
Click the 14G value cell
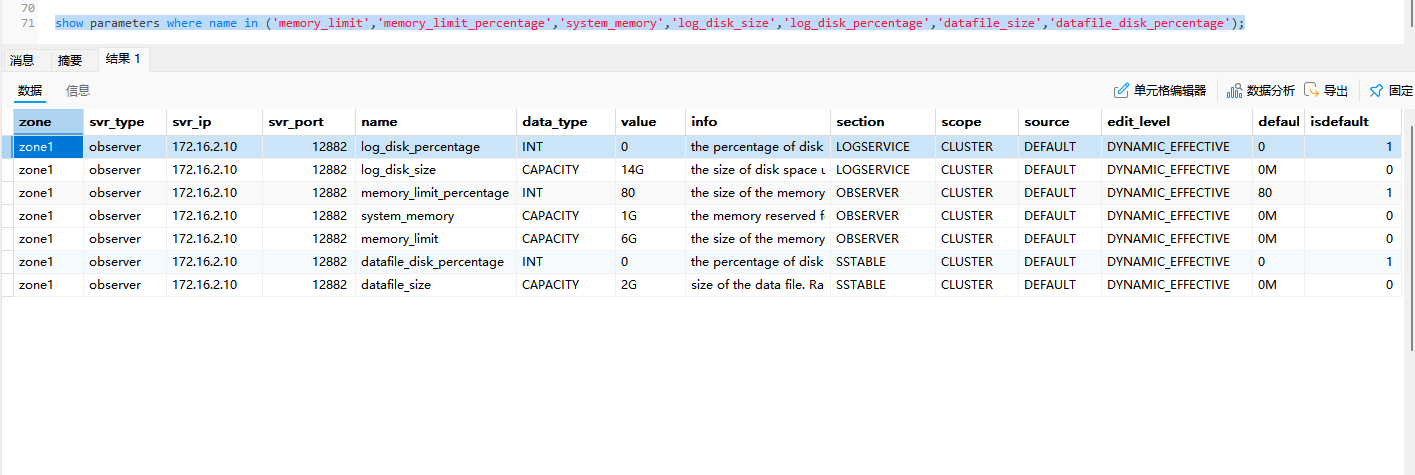click(x=631, y=170)
